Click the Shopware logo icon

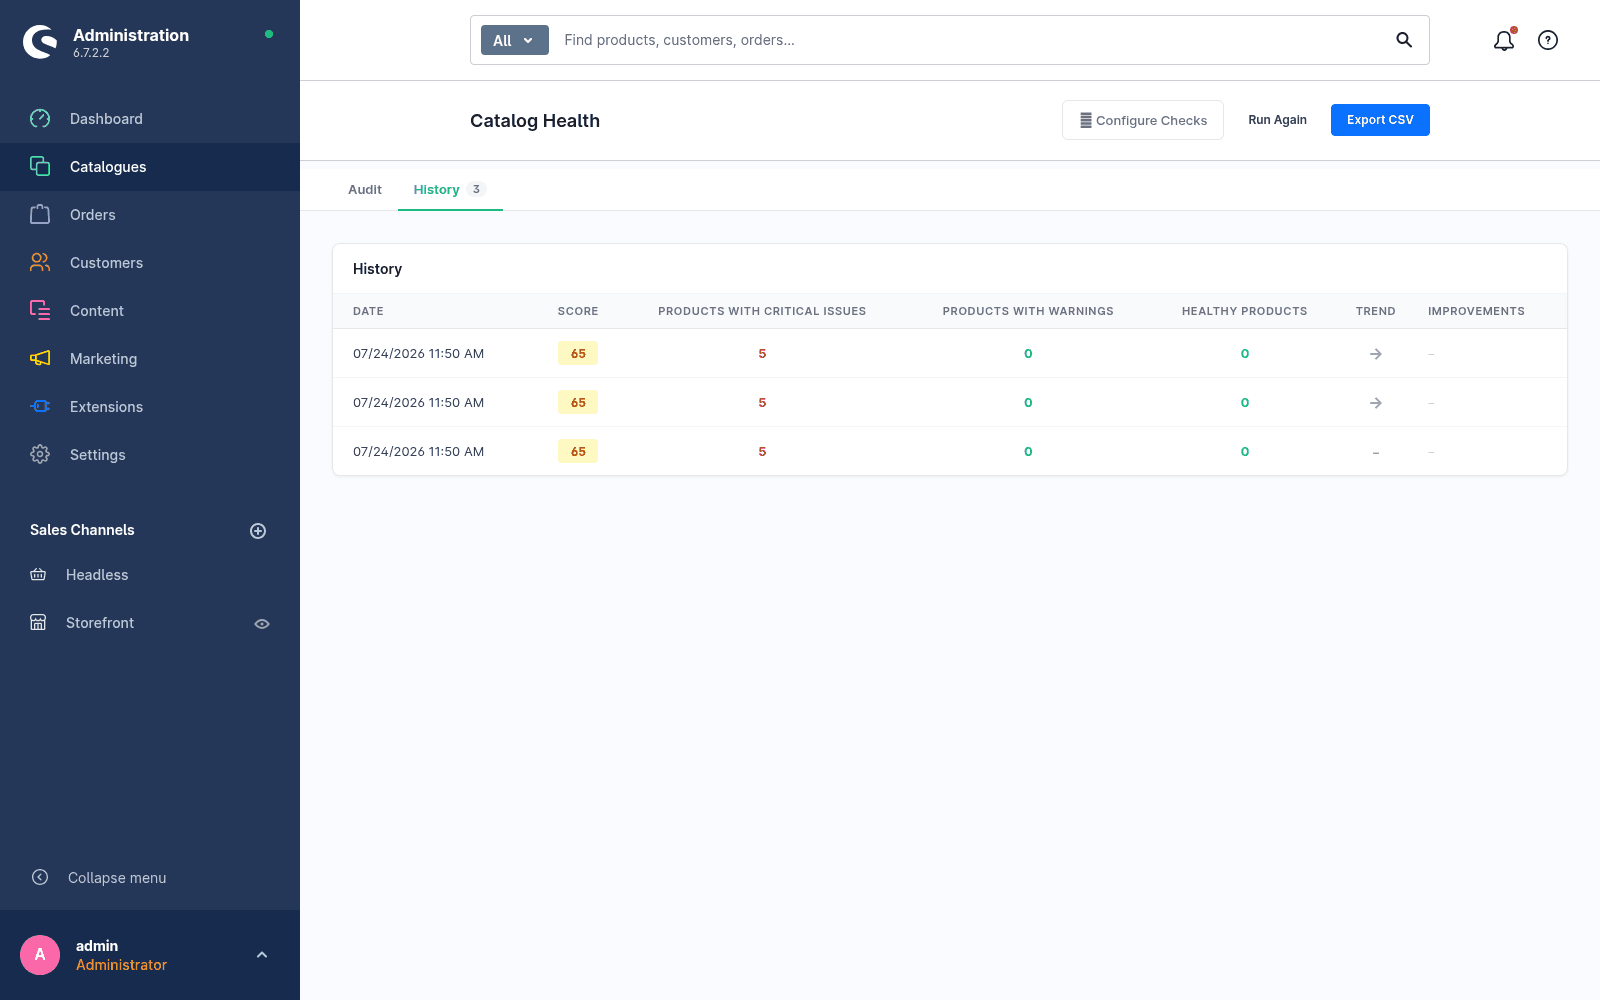click(x=40, y=42)
